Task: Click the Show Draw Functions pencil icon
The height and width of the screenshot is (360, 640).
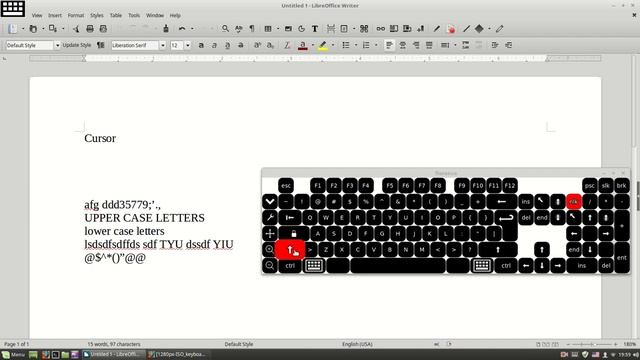Action: [x=500, y=29]
